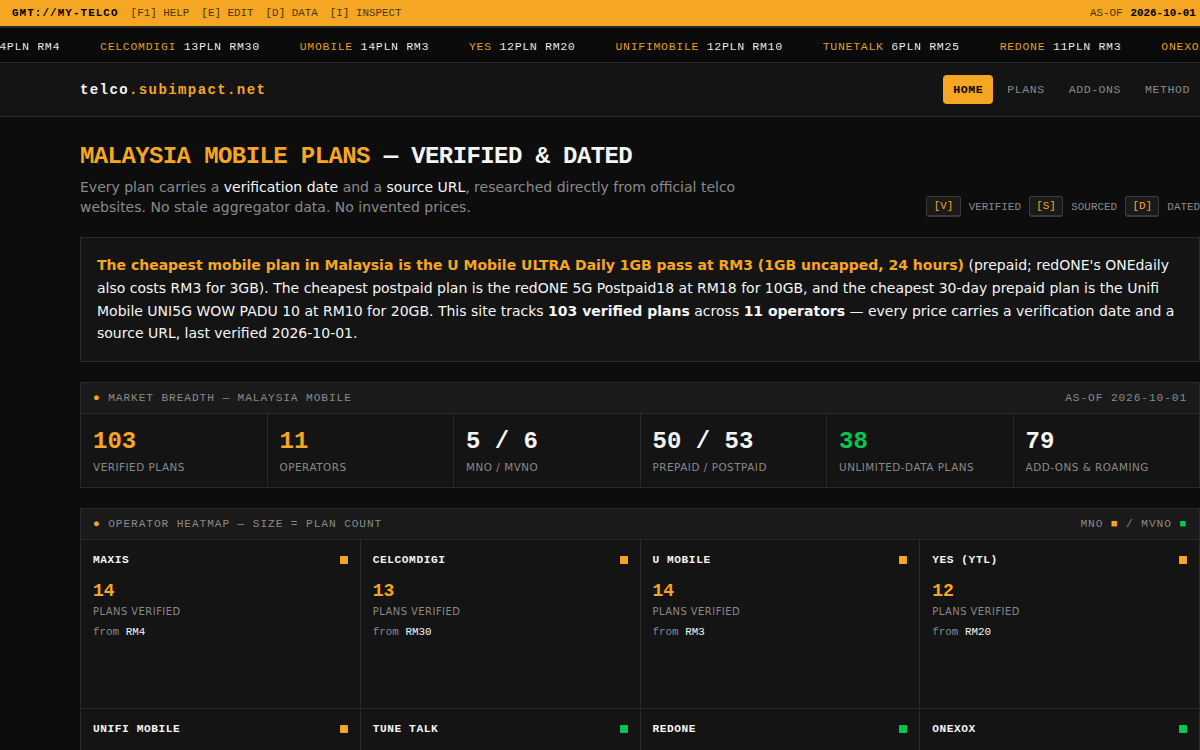Click the 50 / 53 prepaid / postpaid stat

pos(733,450)
